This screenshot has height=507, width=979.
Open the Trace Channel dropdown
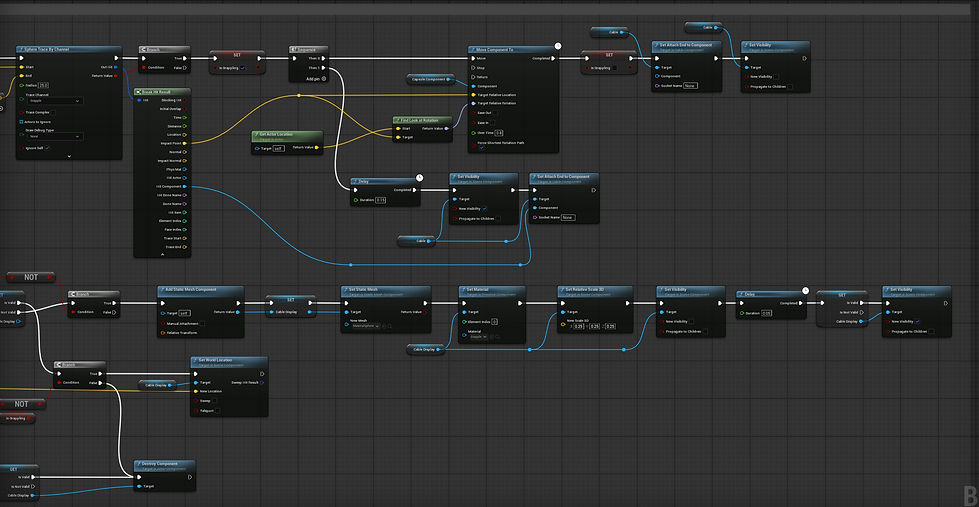pyautogui.click(x=54, y=101)
